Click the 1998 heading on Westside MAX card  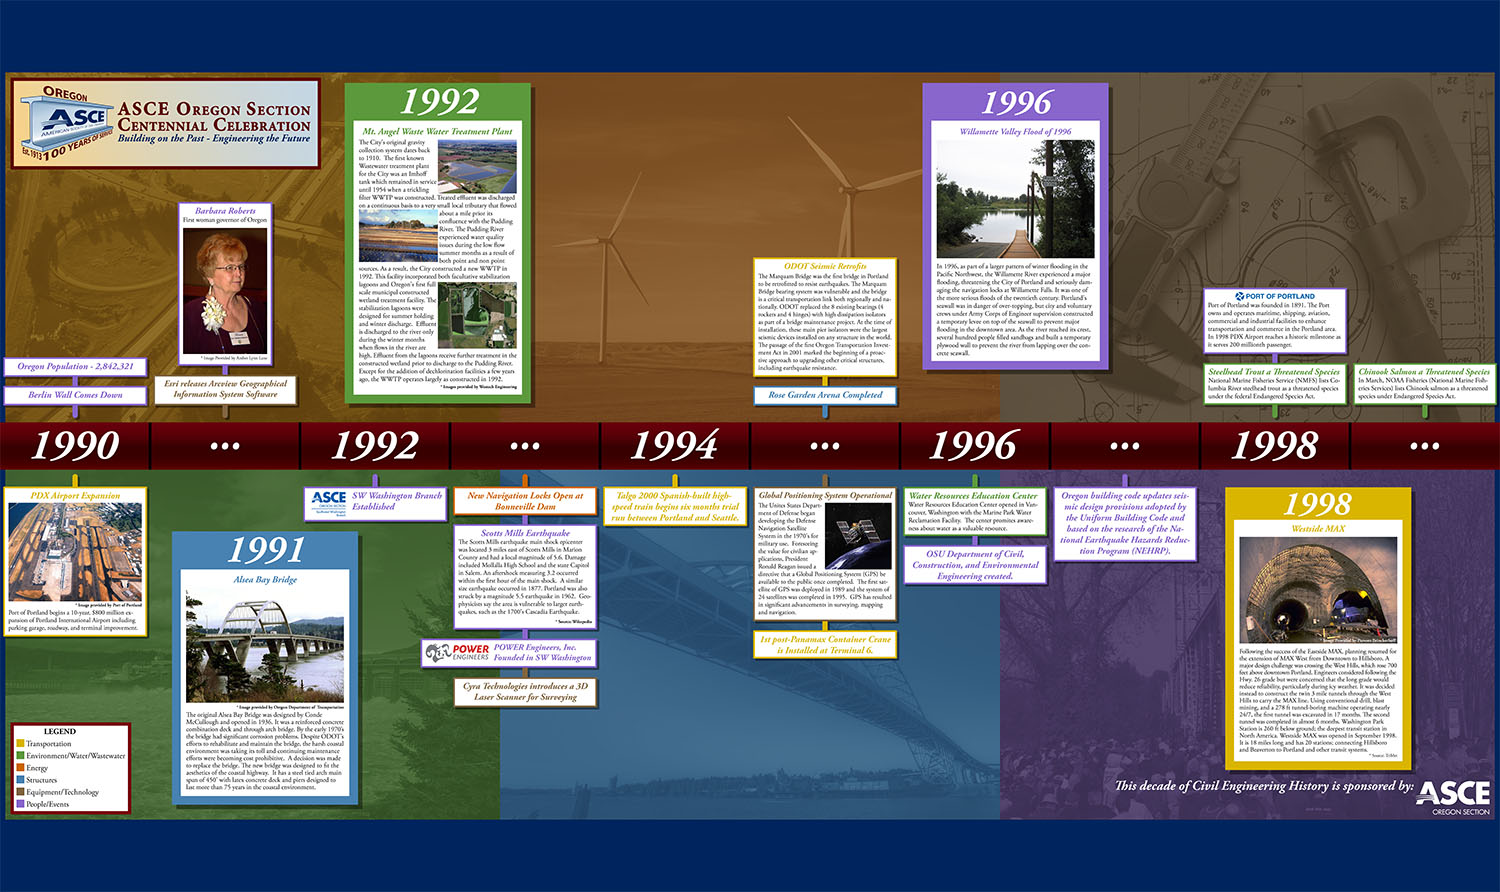click(x=1318, y=505)
